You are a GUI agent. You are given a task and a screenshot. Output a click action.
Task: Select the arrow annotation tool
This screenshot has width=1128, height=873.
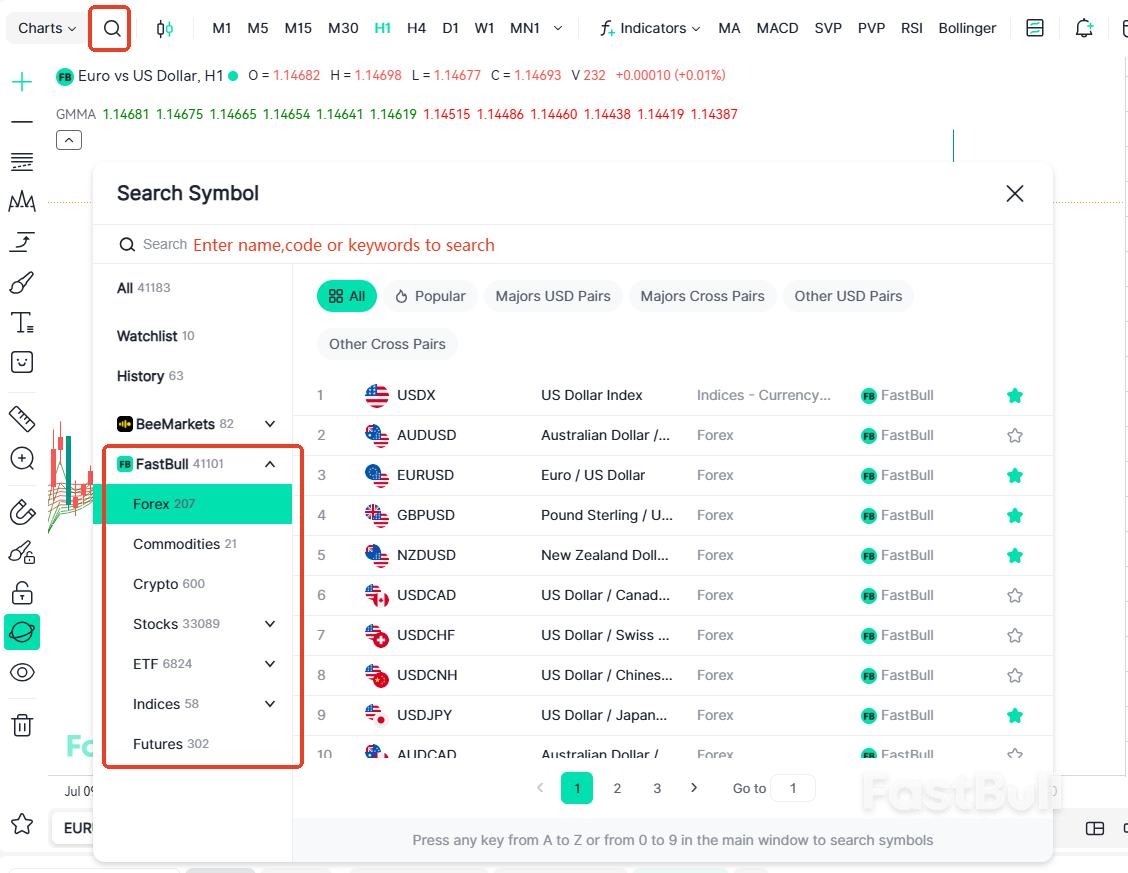(22, 242)
